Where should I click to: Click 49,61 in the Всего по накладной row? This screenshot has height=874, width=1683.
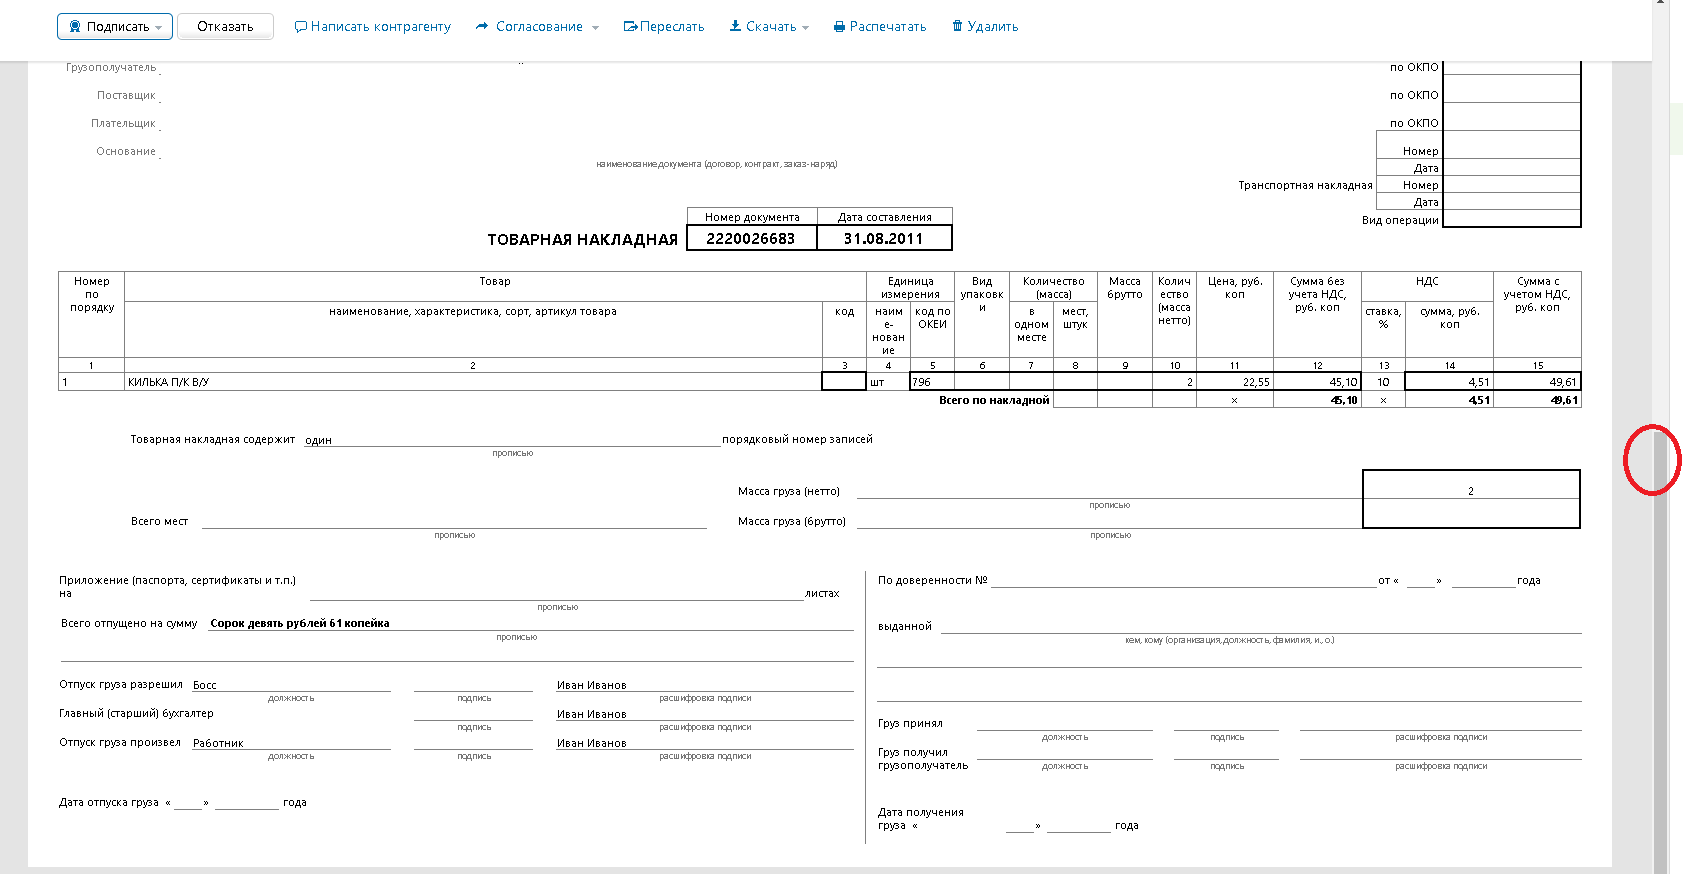coord(1564,400)
